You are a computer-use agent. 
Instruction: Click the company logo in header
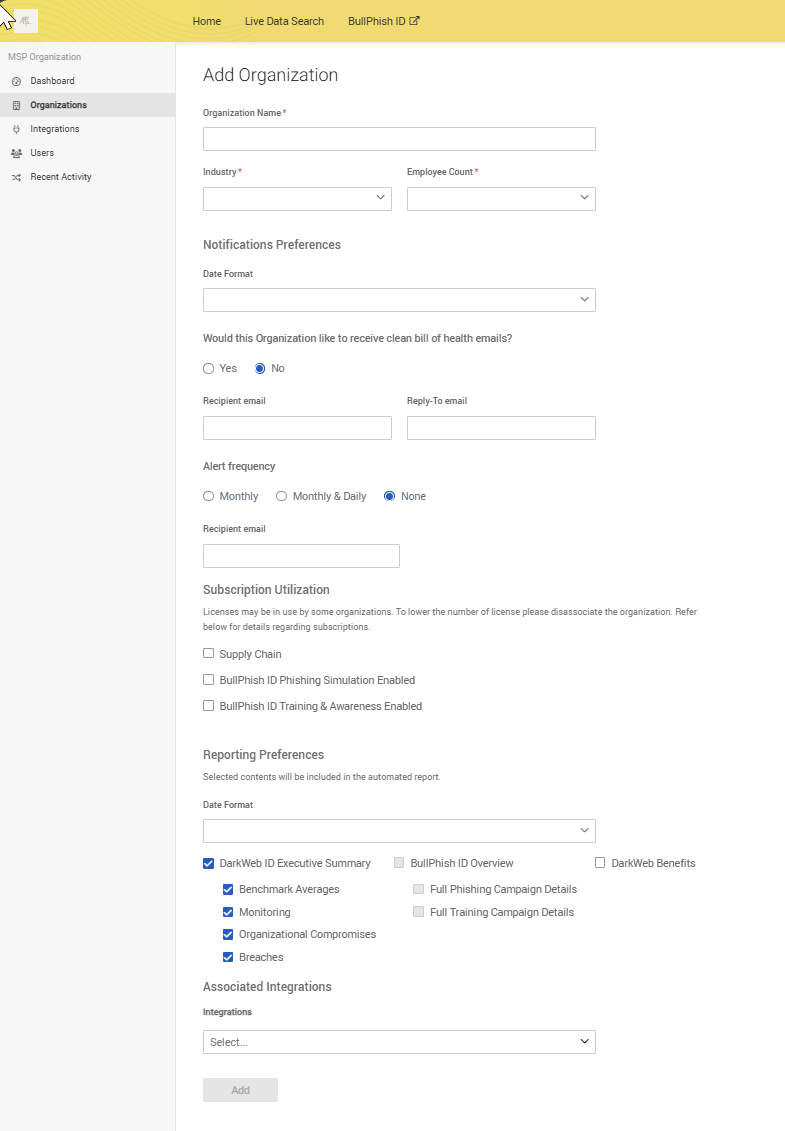[x=25, y=20]
